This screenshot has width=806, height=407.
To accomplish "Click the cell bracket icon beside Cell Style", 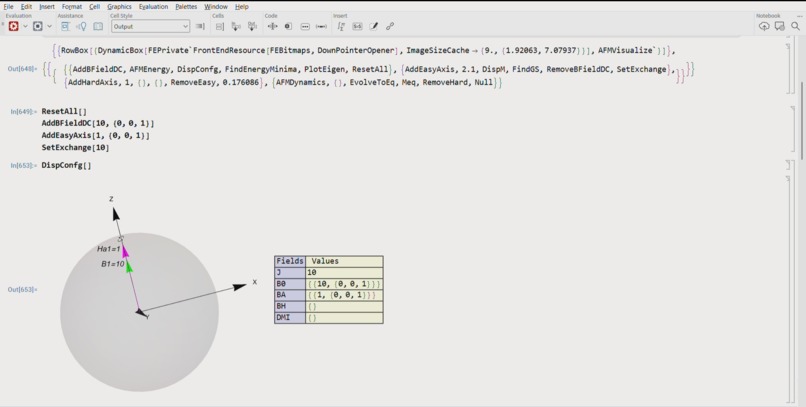I will point(200,26).
